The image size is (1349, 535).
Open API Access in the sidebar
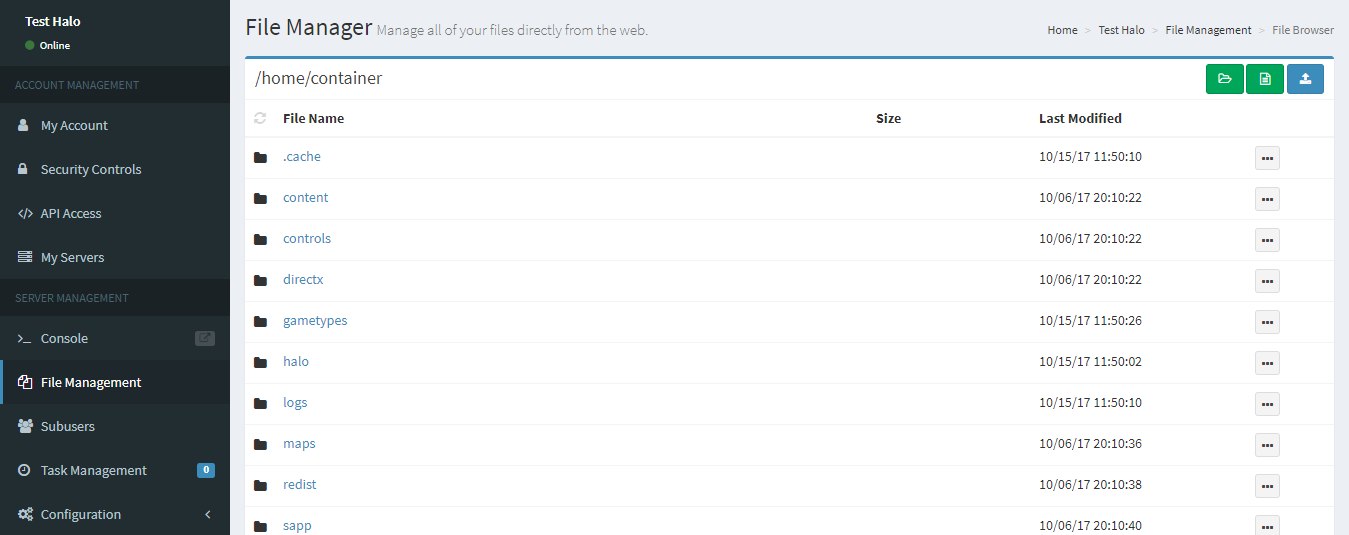pos(71,214)
